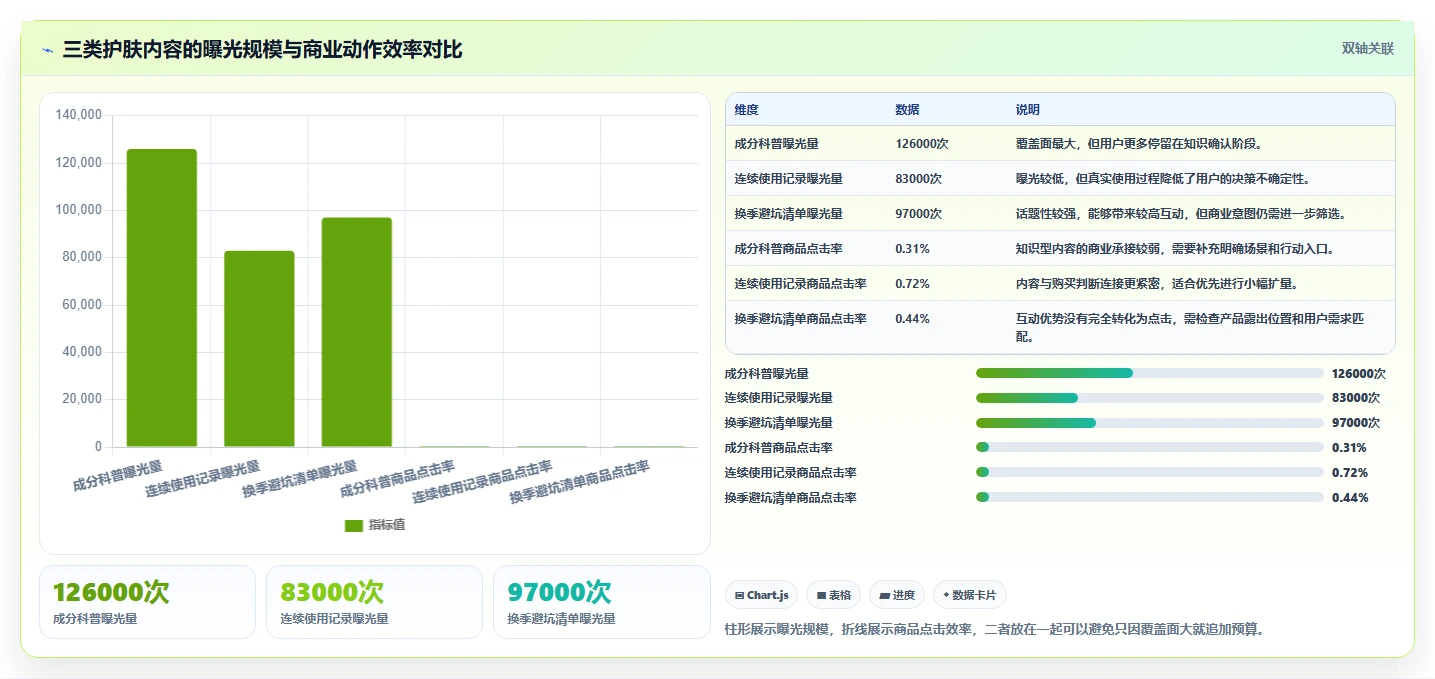Click the 97000次 progress bar for 换季避坑清单曝光量
The width and height of the screenshot is (1435, 679).
click(x=1150, y=423)
